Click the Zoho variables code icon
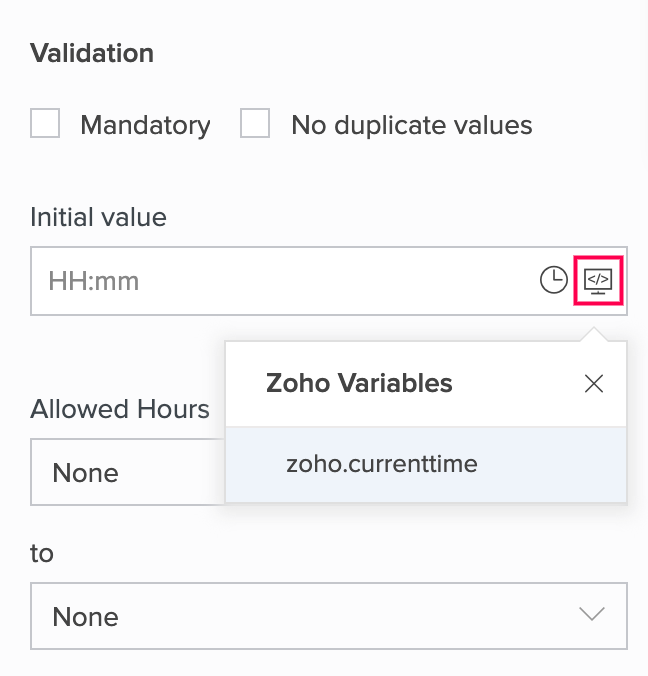Viewport: 648px width, 676px height. pos(598,280)
